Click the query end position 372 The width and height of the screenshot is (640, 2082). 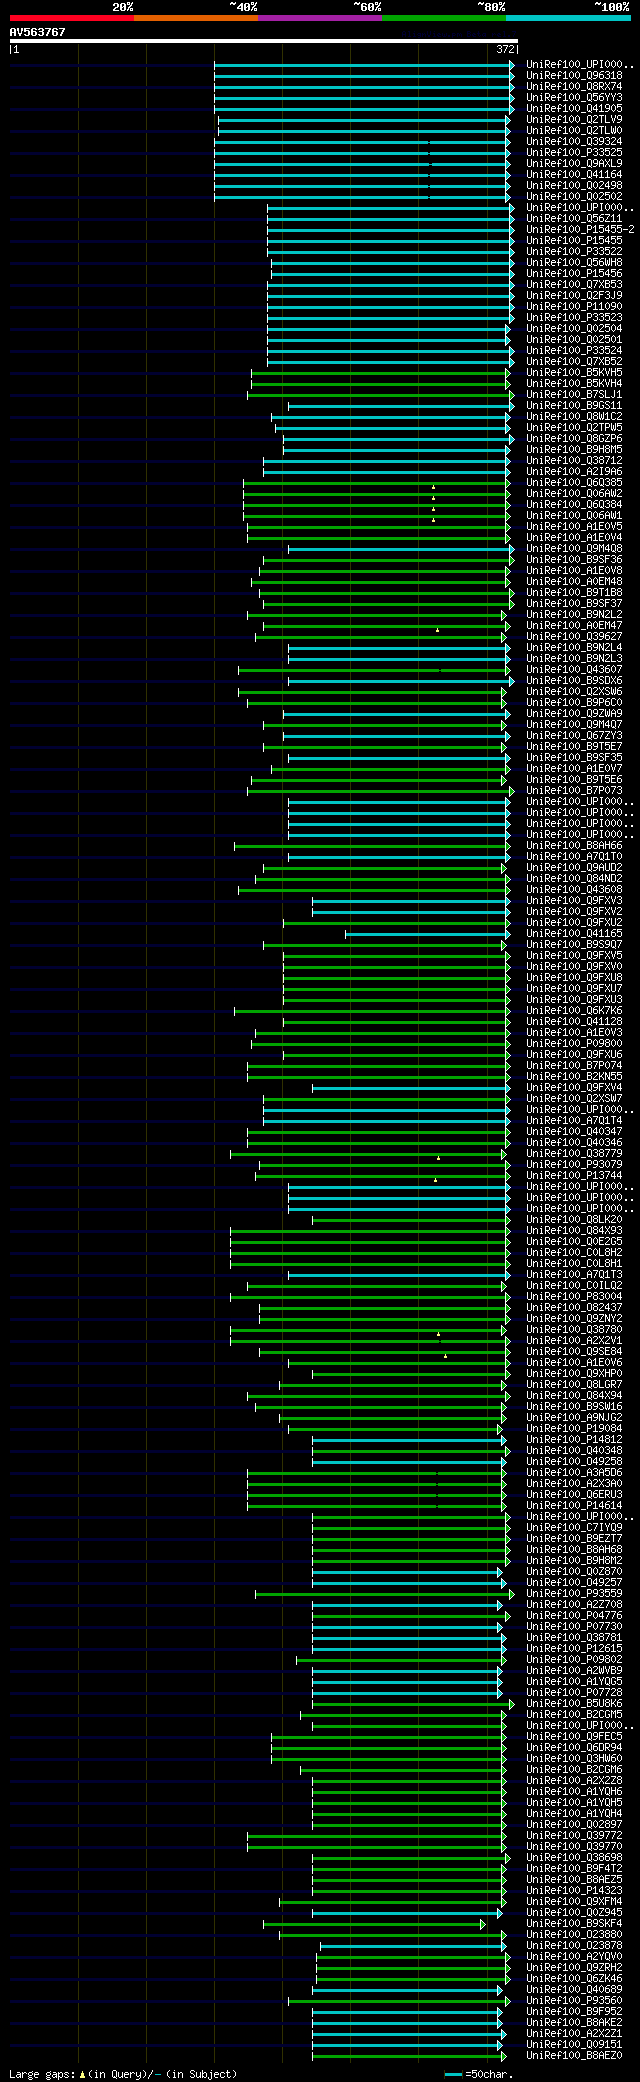tap(505, 49)
